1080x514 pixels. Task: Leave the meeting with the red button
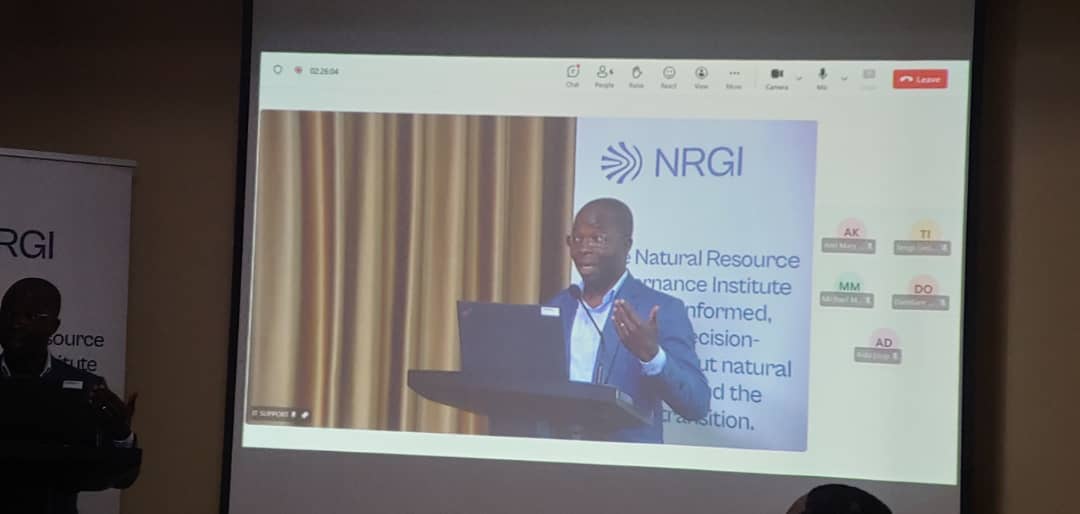(x=920, y=79)
